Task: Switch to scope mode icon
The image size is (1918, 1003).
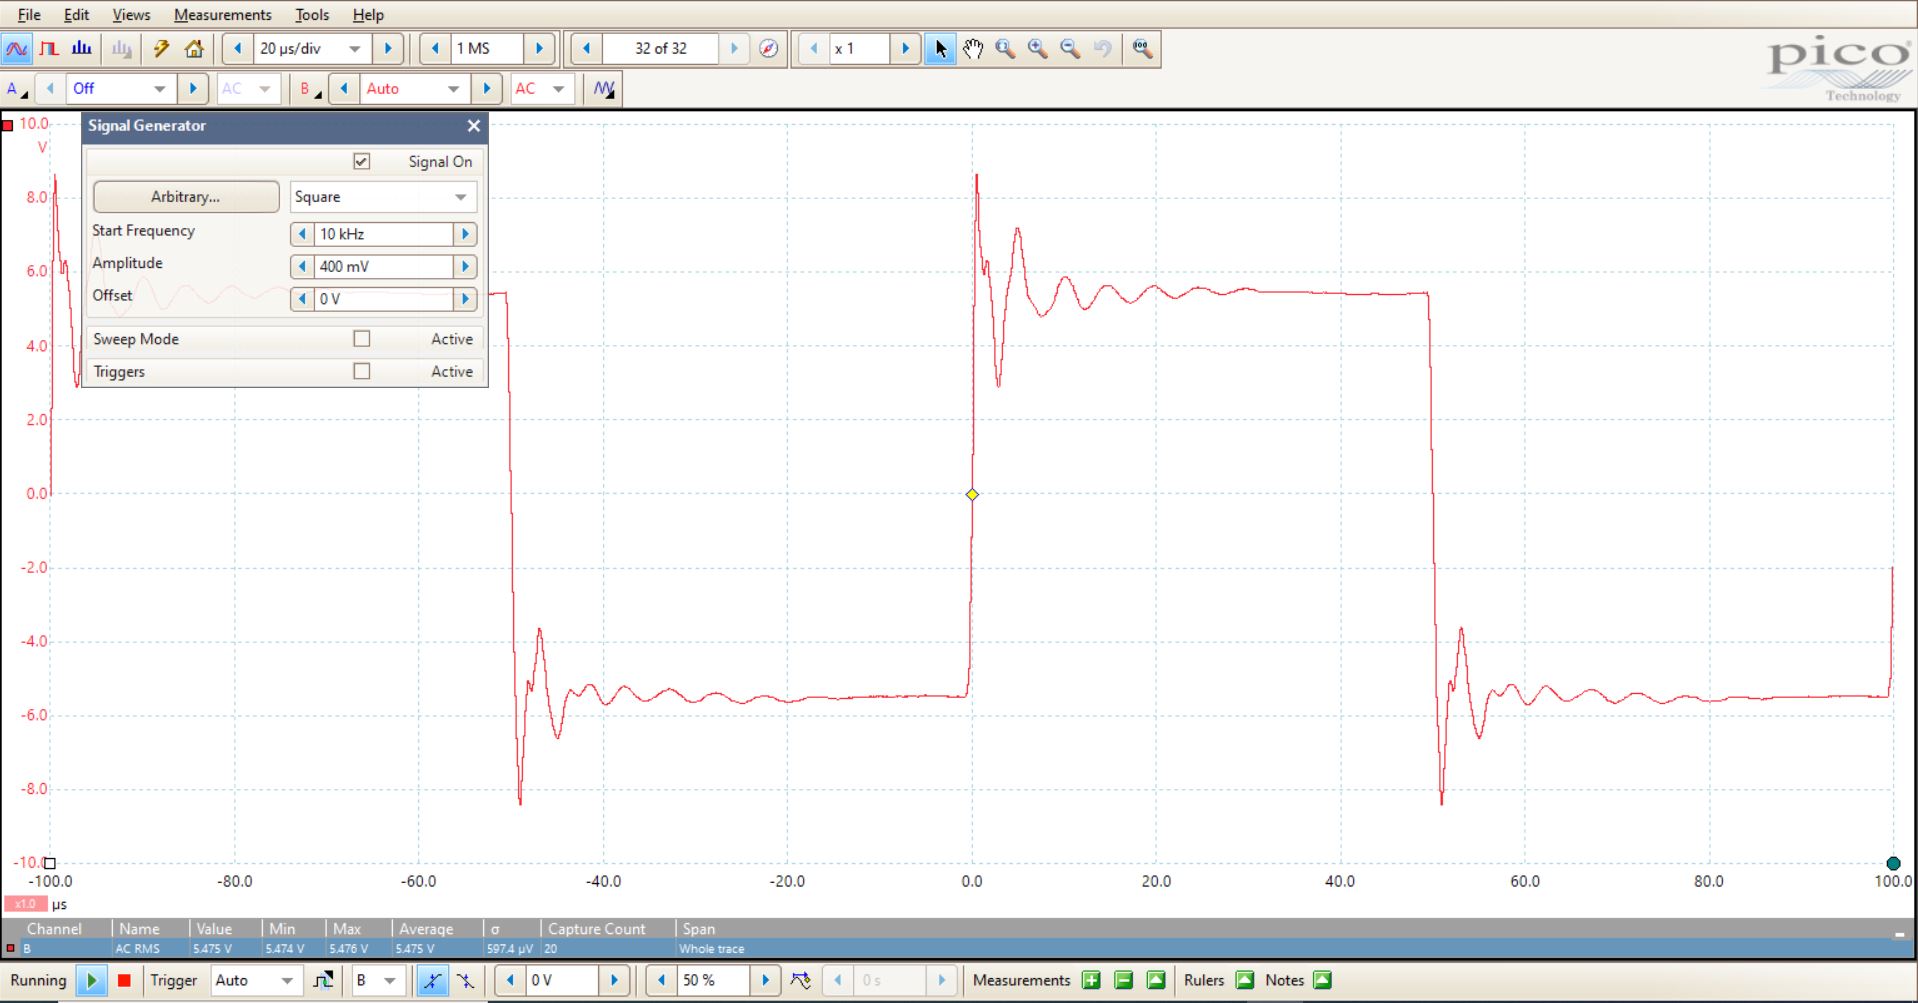Action: click(17, 49)
